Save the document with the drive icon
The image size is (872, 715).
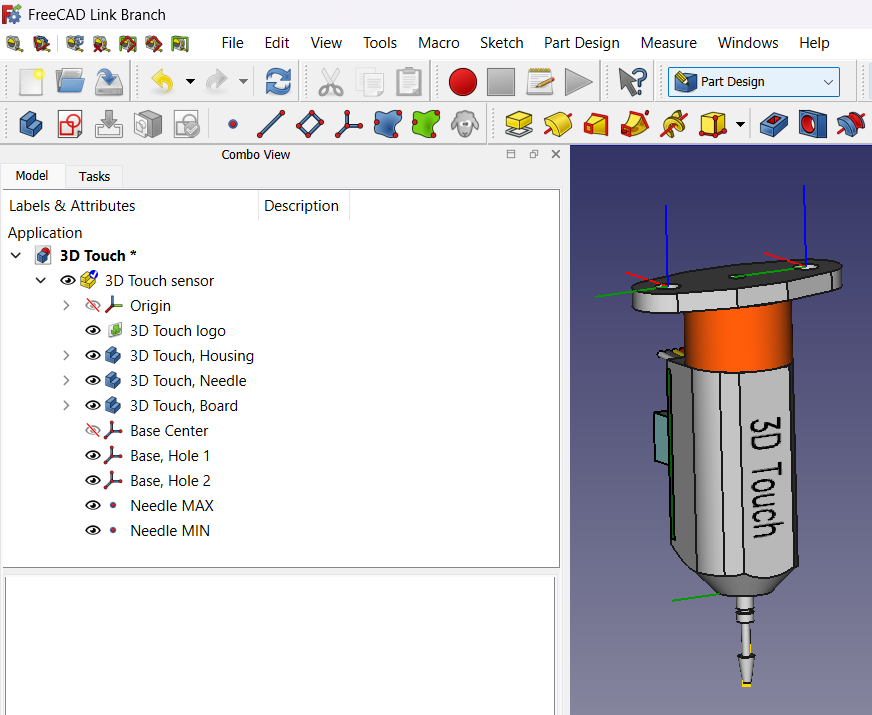(109, 82)
